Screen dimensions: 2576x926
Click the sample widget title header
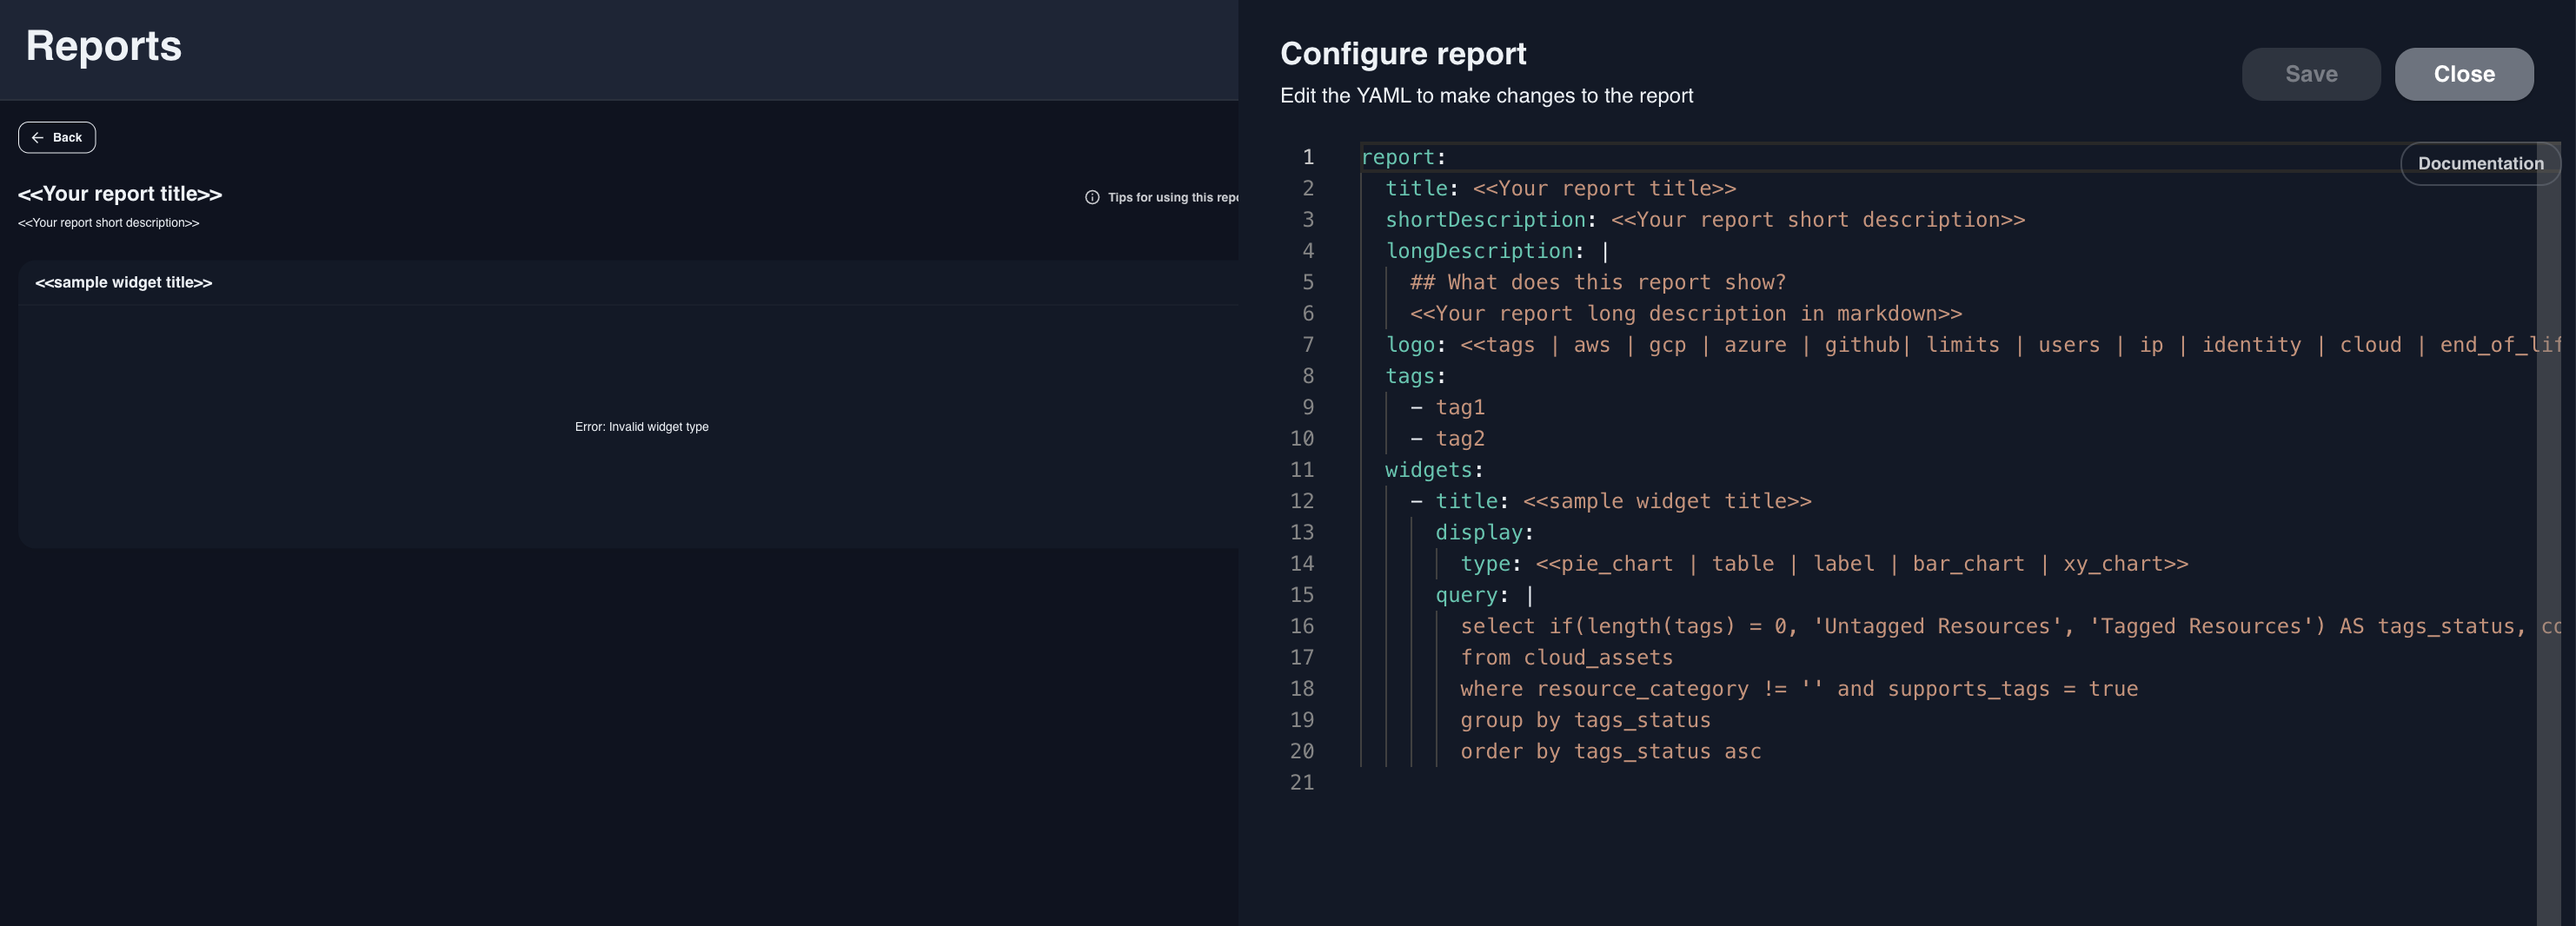(x=124, y=283)
